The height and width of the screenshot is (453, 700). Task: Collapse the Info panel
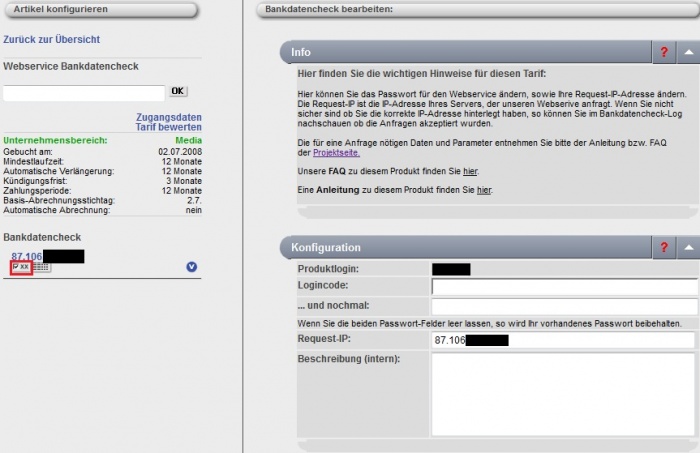(x=688, y=52)
